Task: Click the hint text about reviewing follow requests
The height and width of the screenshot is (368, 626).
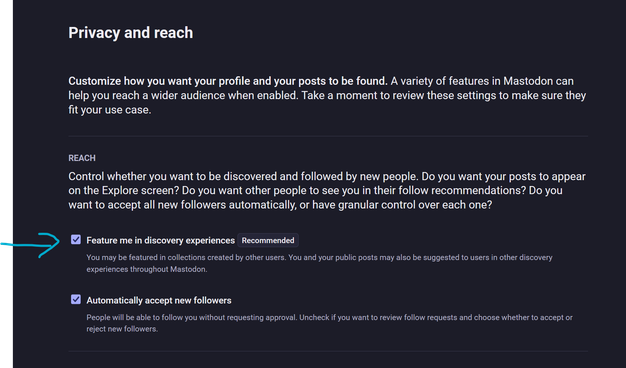Action: [329, 323]
